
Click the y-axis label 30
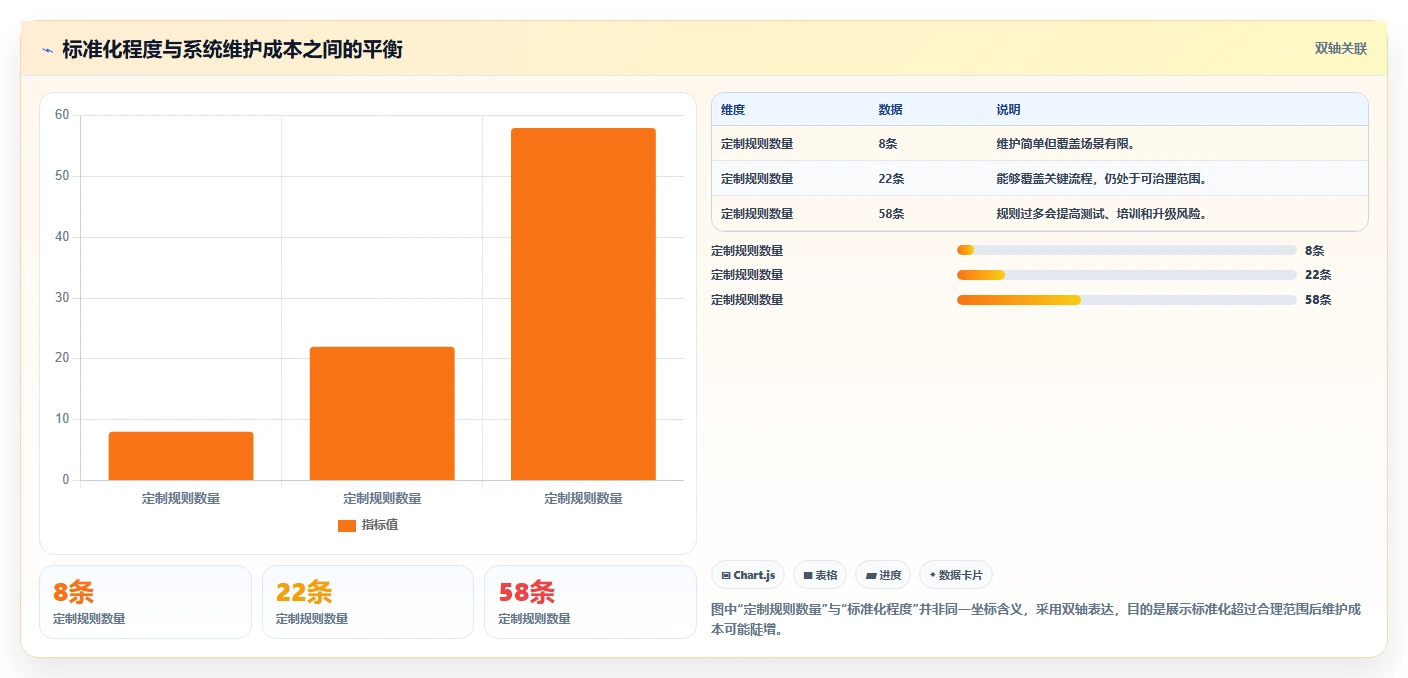tap(62, 298)
